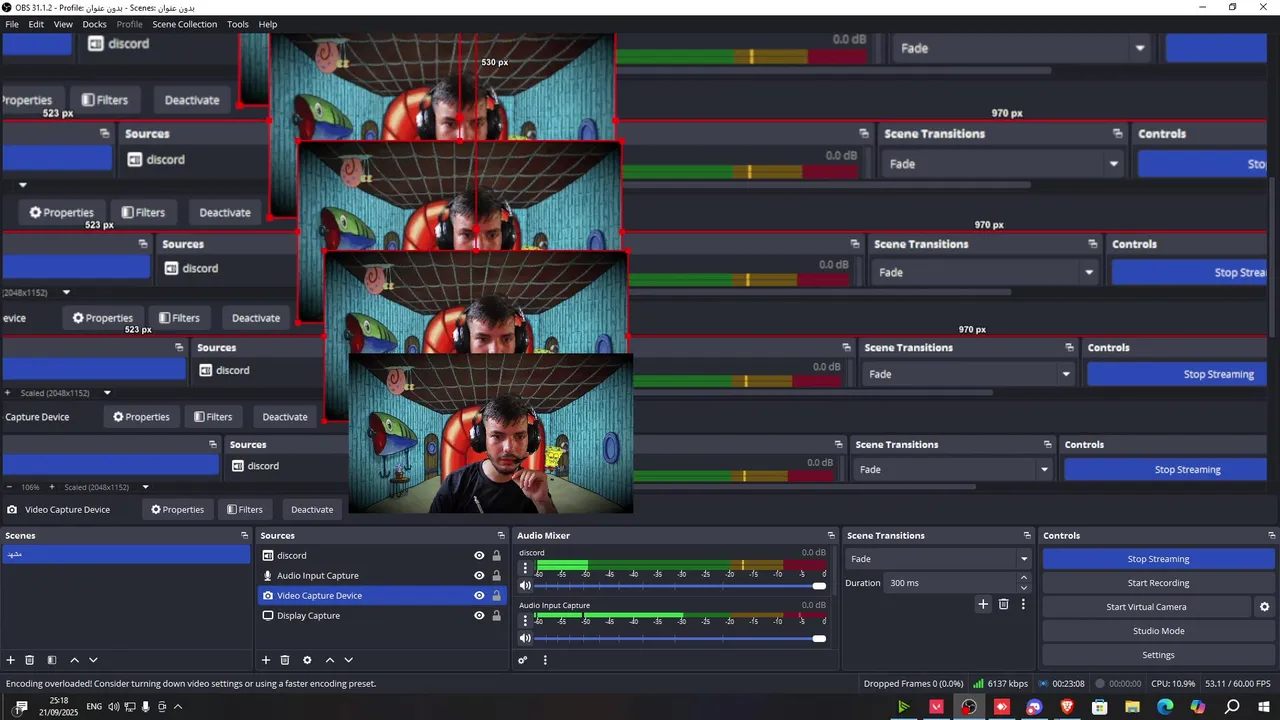Float the Sources dock
The height and width of the screenshot is (720, 1280).
point(501,536)
